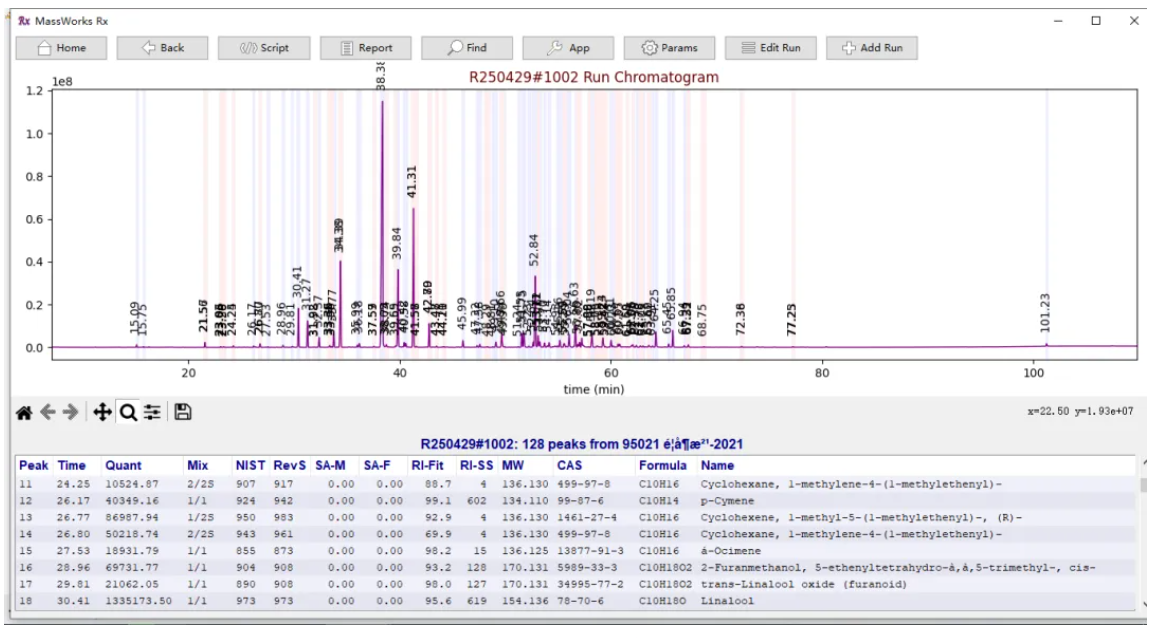
Task: Click the 101.23 peak label on the chromatogram
Action: [1046, 314]
